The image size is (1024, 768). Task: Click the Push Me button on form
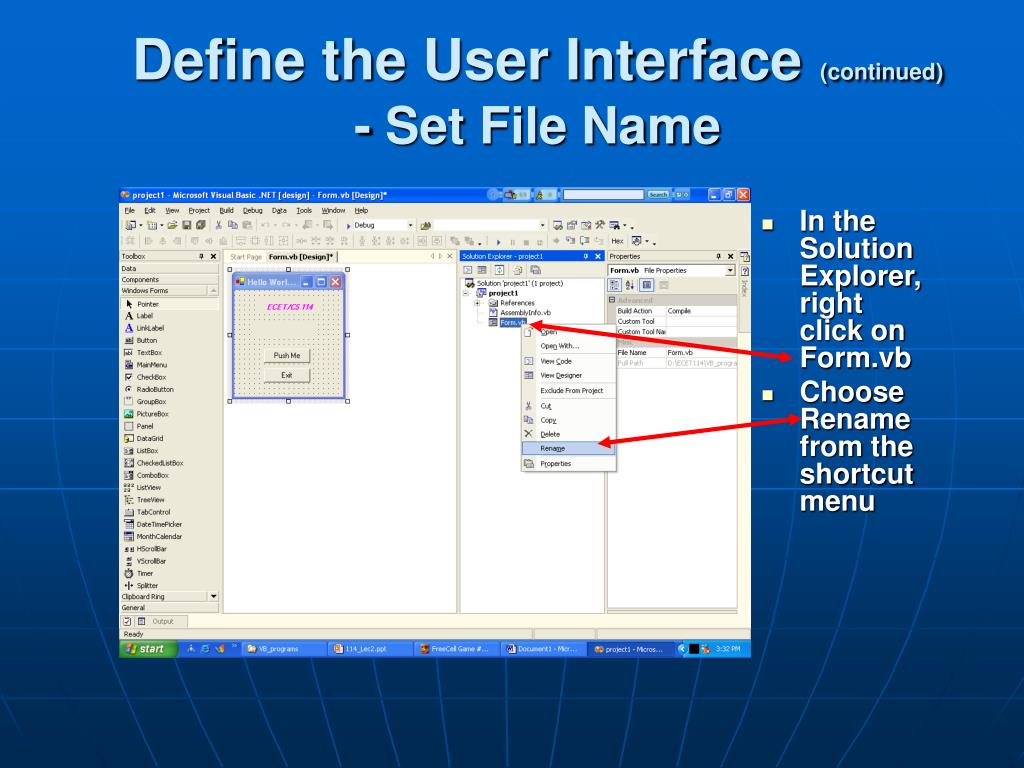[287, 355]
